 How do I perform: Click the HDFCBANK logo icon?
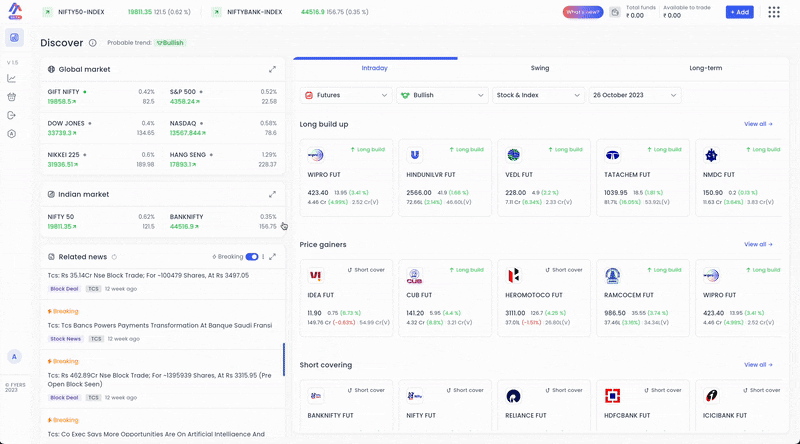[612, 396]
